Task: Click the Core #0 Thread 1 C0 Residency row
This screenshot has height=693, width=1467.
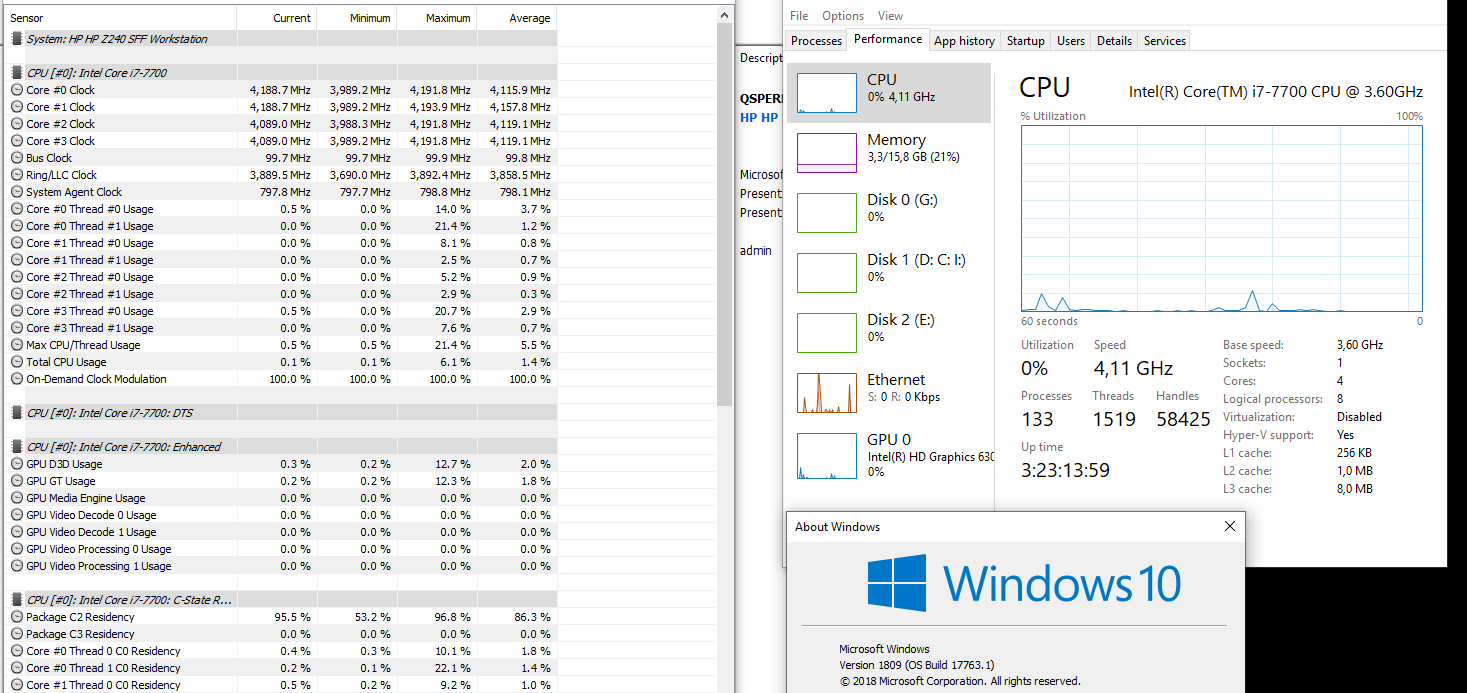Action: (280, 668)
